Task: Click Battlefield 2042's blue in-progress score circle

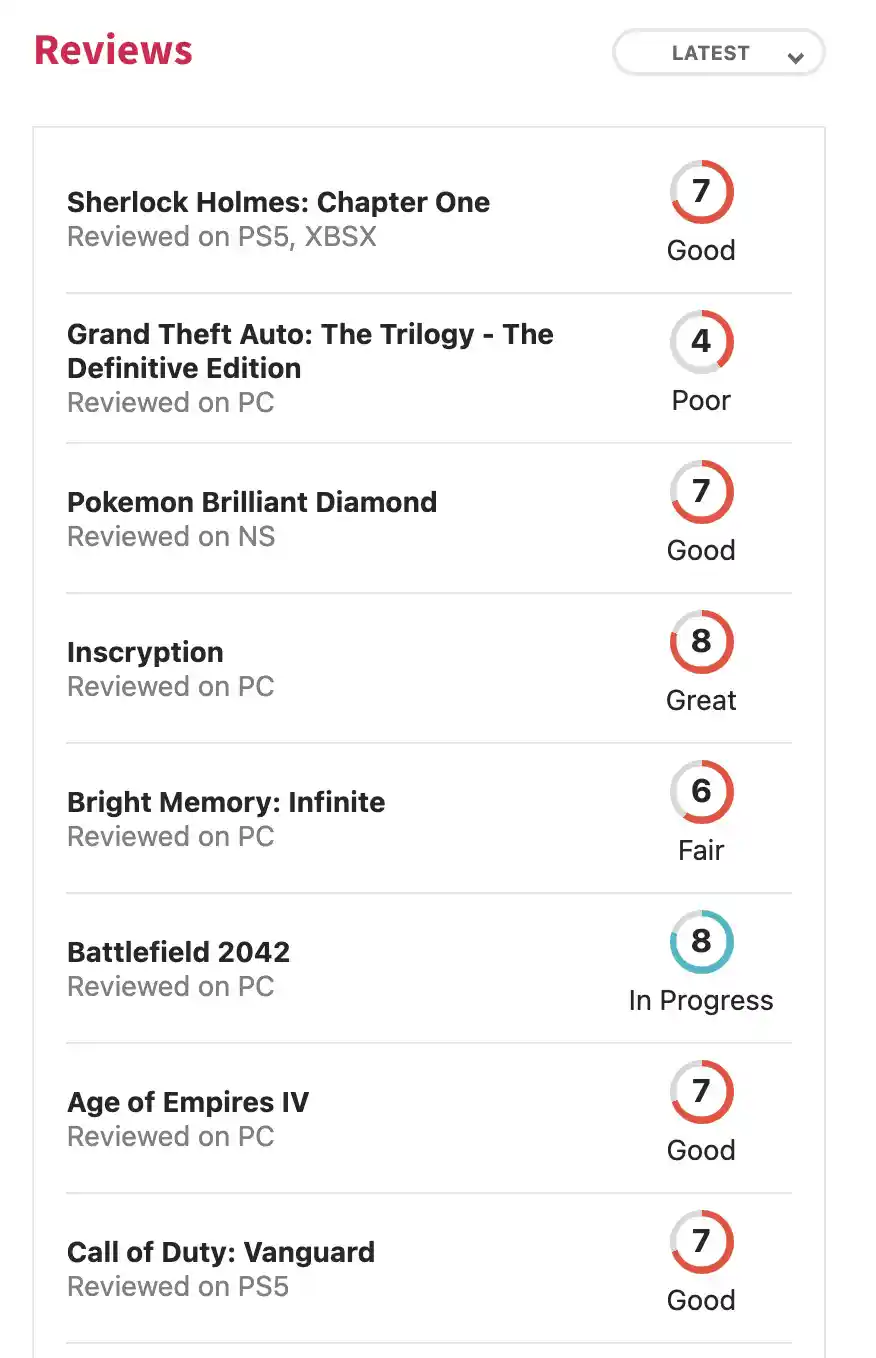Action: 701,942
